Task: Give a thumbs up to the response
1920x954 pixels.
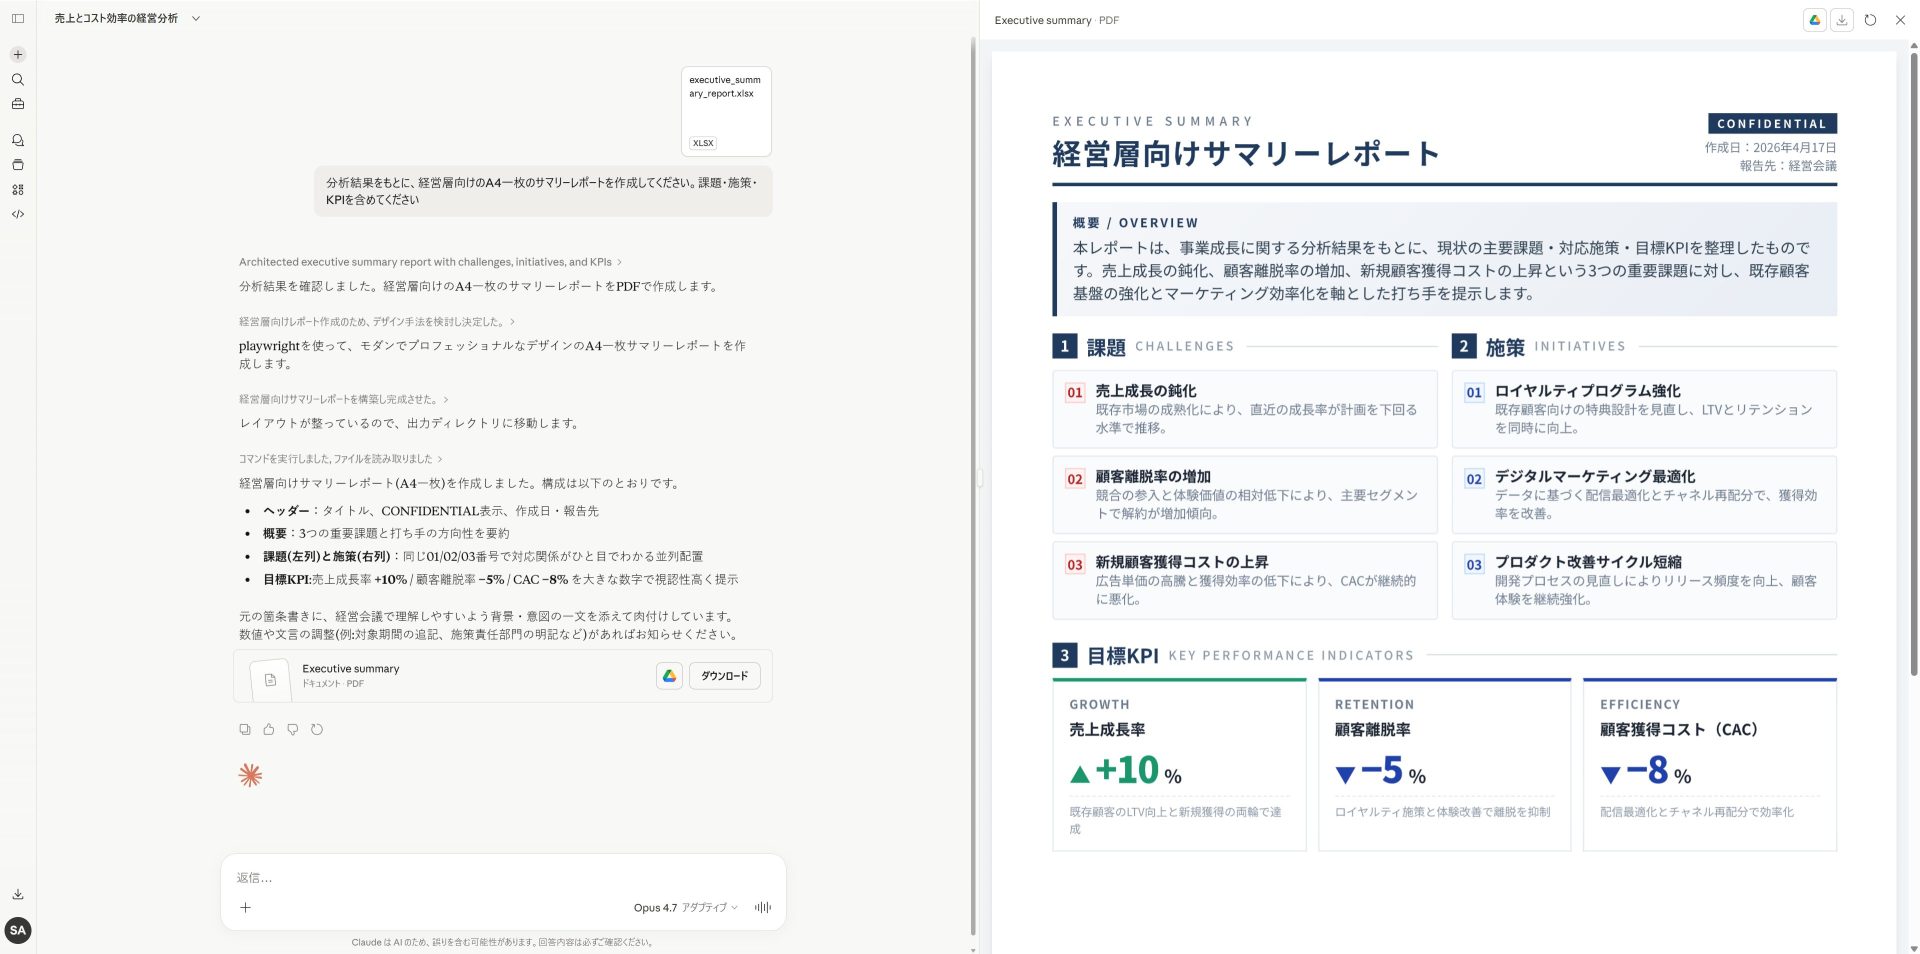Action: click(269, 729)
